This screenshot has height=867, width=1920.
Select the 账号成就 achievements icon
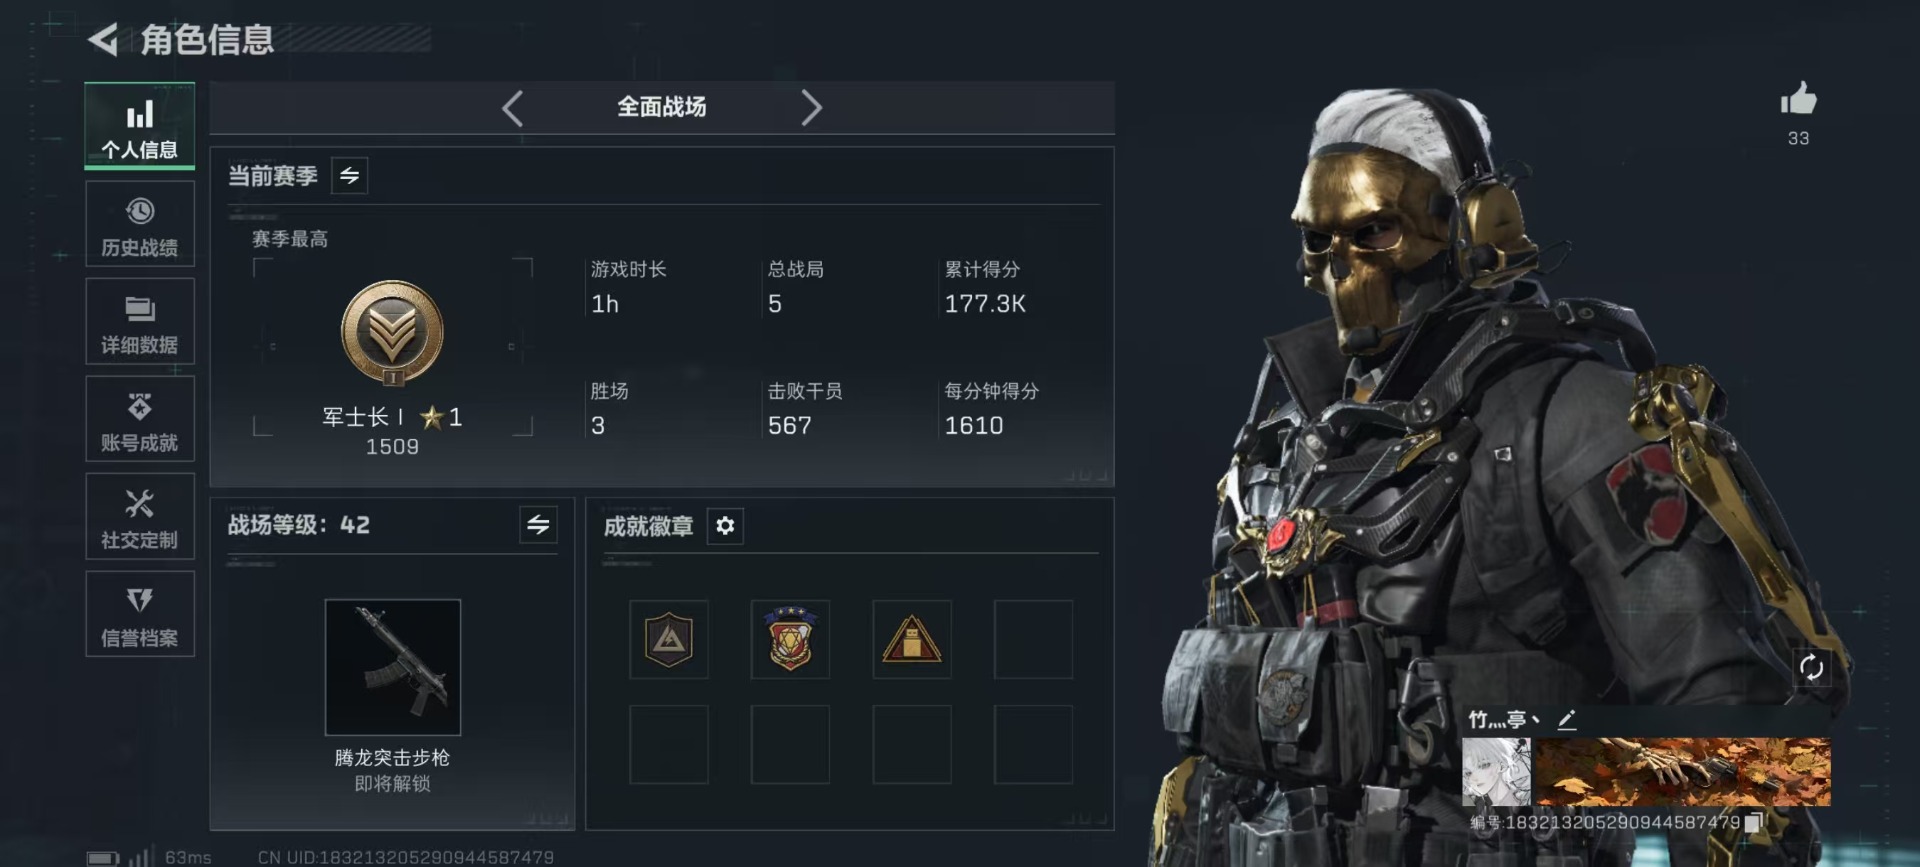click(140, 407)
